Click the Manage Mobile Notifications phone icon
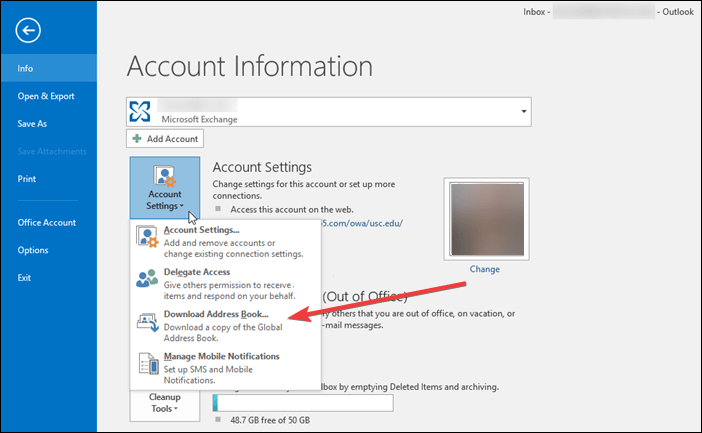Screen dimensions: 702x433 click(148, 363)
